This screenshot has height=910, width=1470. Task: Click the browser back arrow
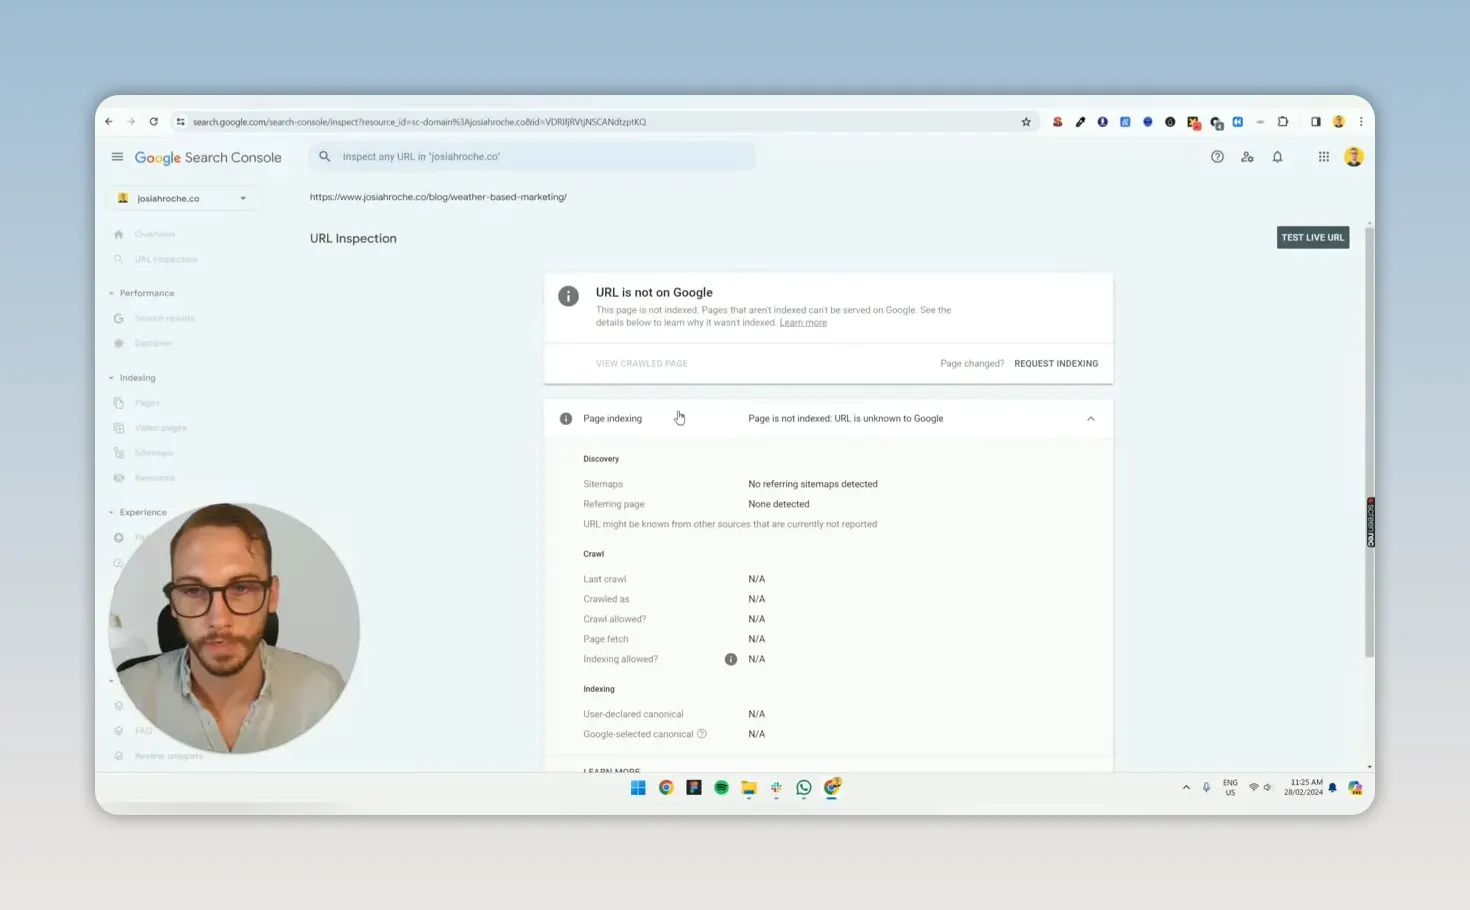click(x=109, y=122)
